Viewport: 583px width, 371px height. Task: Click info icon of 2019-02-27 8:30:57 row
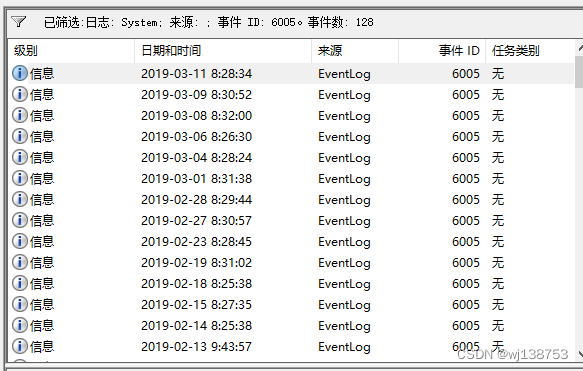pos(20,220)
